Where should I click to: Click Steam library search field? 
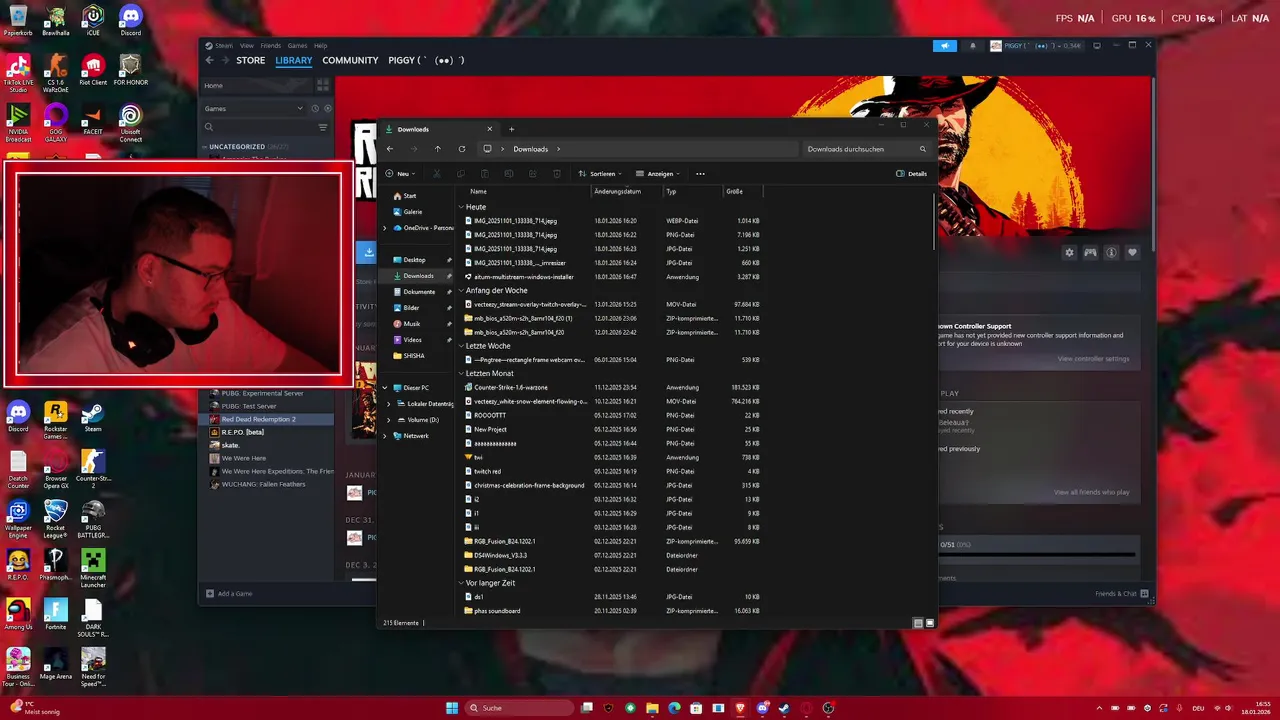click(258, 127)
